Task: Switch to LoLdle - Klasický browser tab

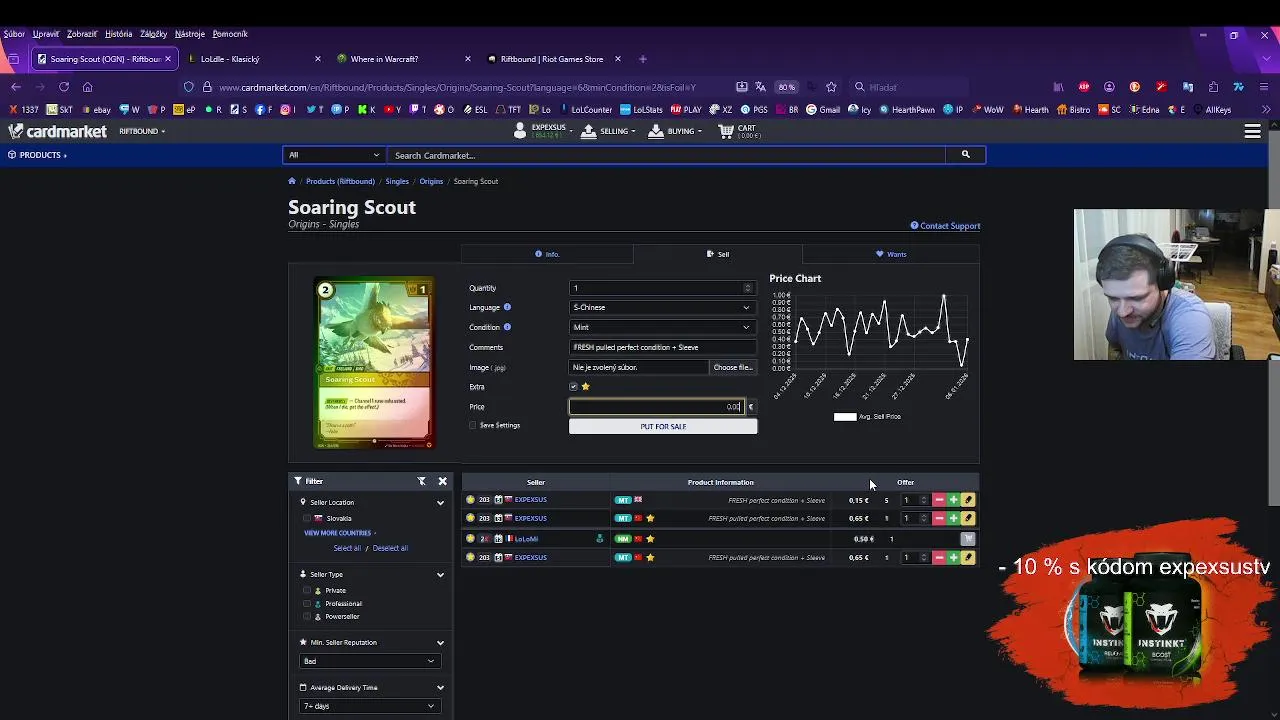Action: [x=252, y=59]
